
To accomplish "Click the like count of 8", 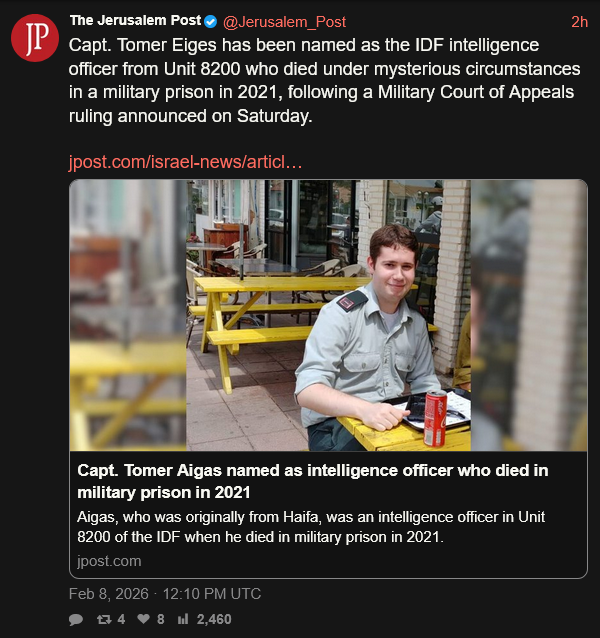I will click(160, 619).
